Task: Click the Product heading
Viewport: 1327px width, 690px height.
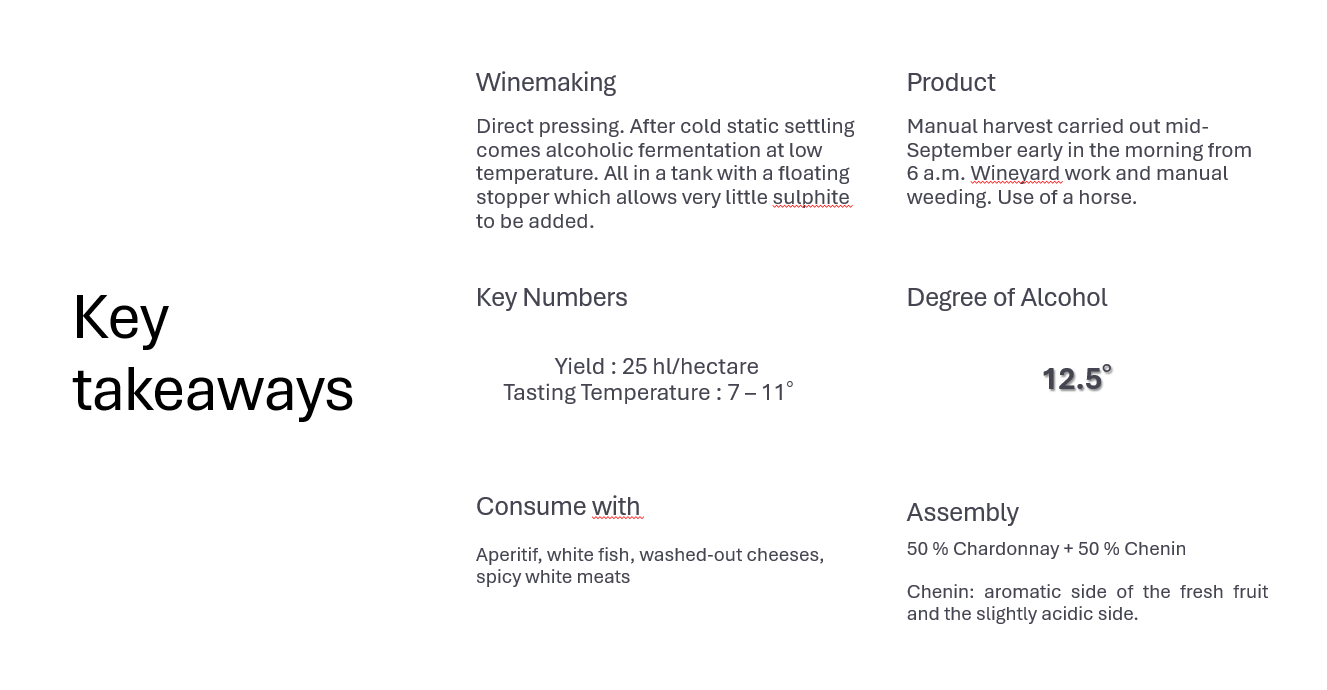Action: point(951,82)
